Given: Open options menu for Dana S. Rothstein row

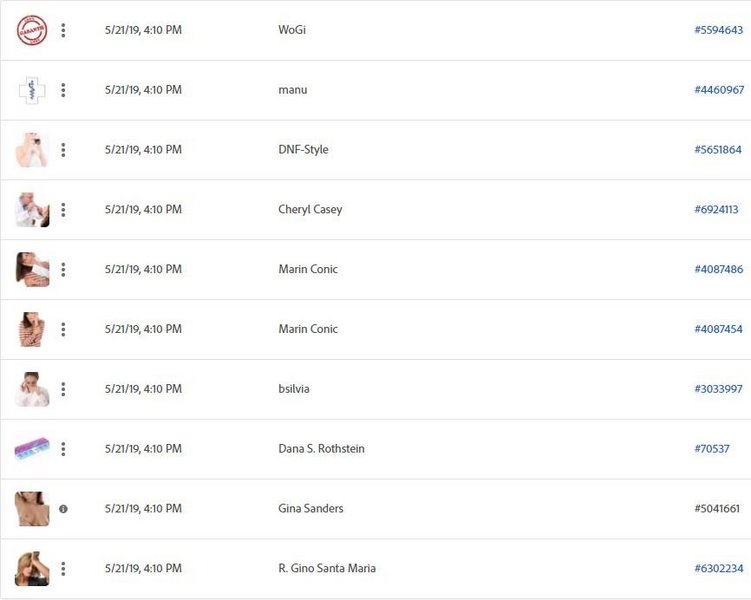Looking at the screenshot, I should pyautogui.click(x=63, y=449).
